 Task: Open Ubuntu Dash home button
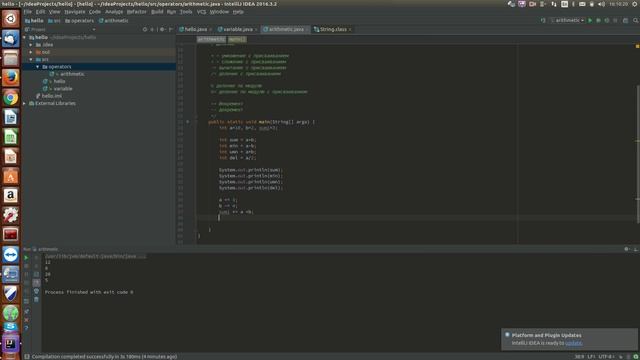[x=11, y=19]
